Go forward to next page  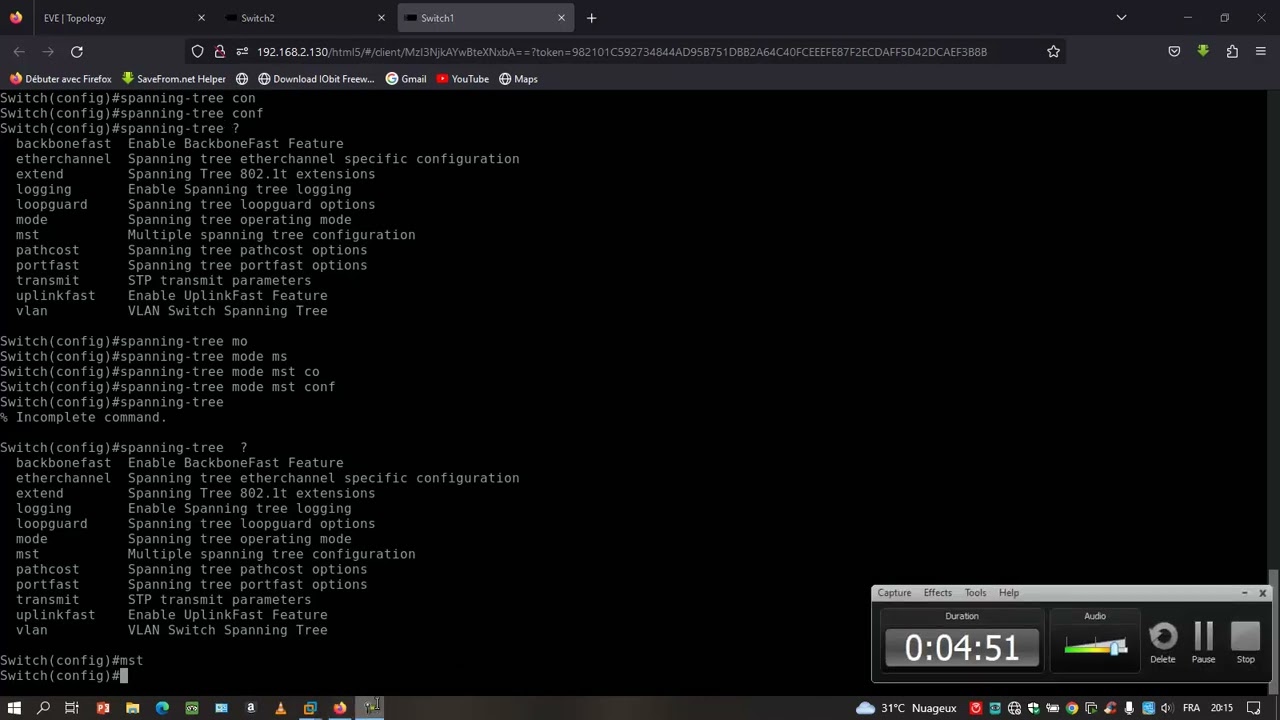[47, 52]
